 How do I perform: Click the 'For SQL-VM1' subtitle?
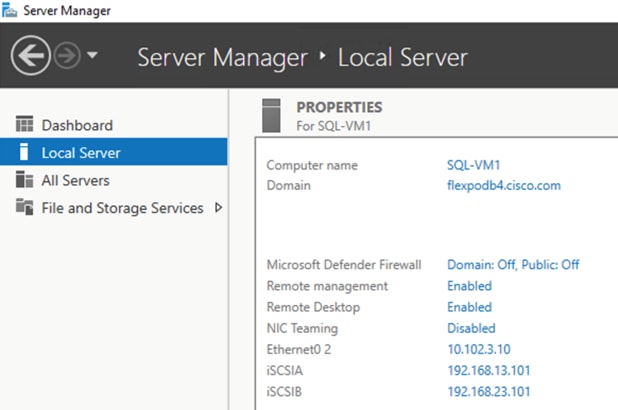pos(333,126)
